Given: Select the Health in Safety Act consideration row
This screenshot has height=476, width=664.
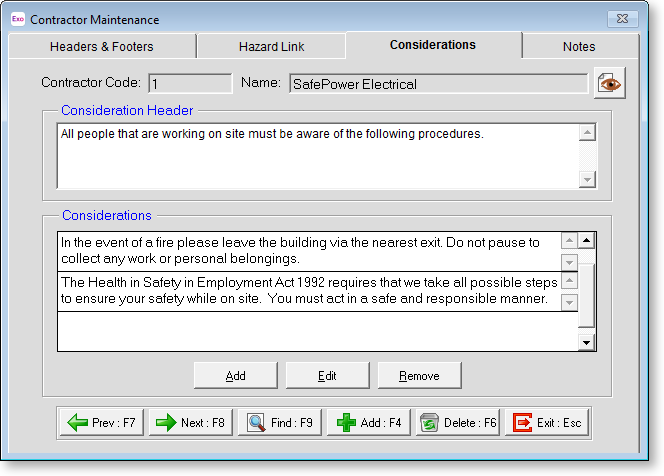Looking at the screenshot, I should tap(309, 291).
